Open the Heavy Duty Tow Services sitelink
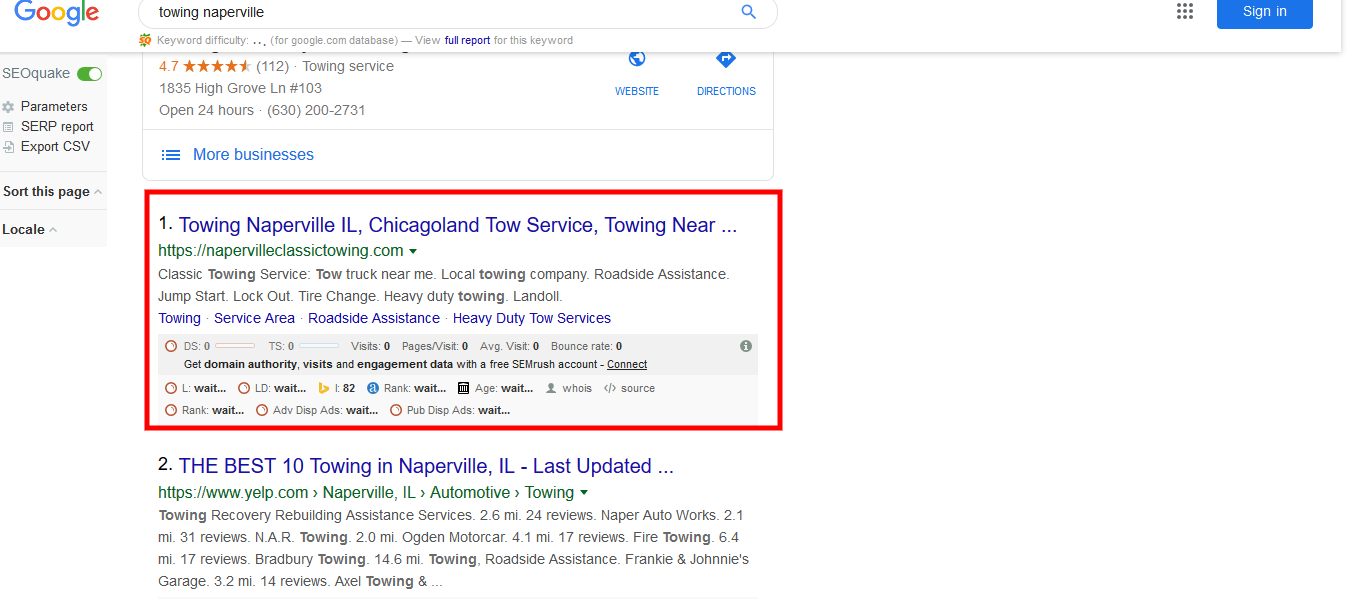 [532, 319]
